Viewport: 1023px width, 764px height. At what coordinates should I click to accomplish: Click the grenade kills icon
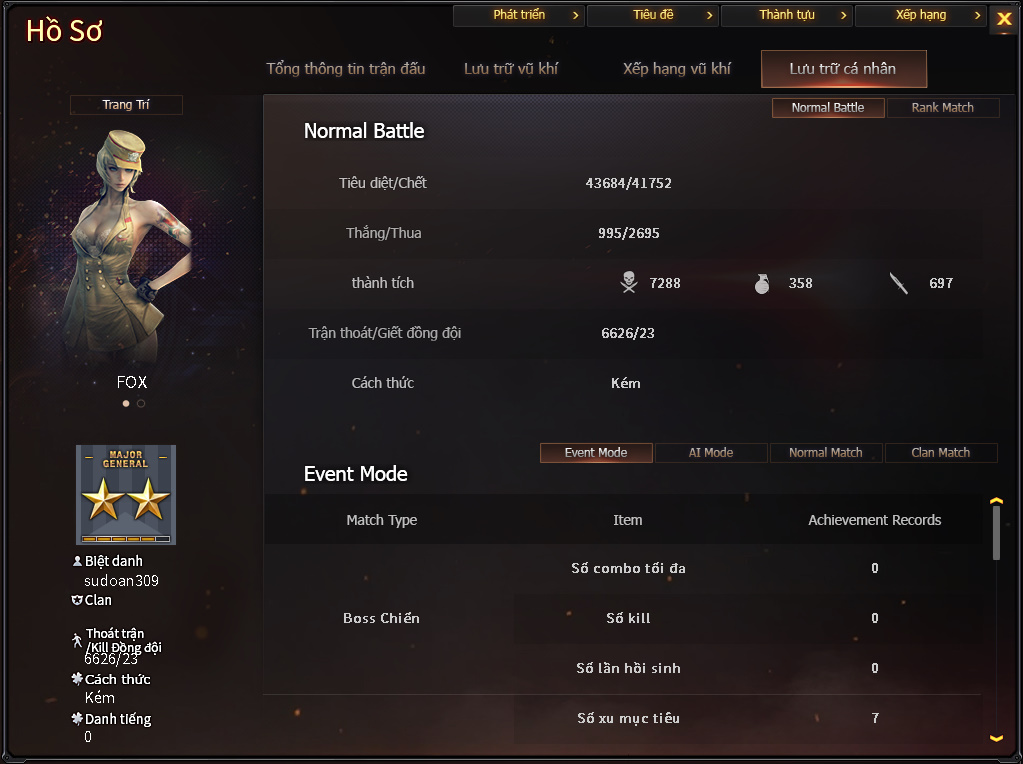(761, 283)
